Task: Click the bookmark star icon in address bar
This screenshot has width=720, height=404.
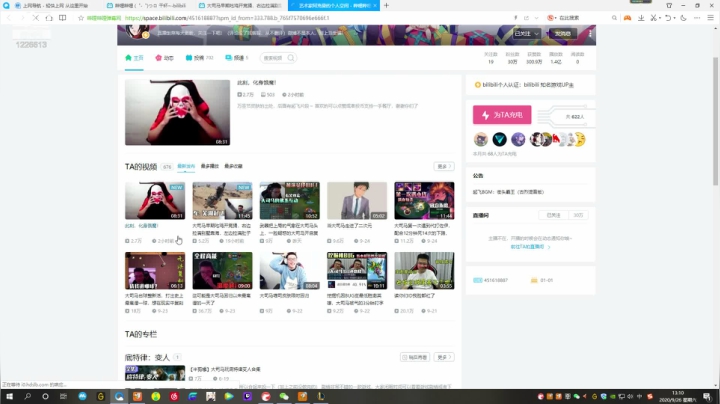Action: (x=81, y=18)
